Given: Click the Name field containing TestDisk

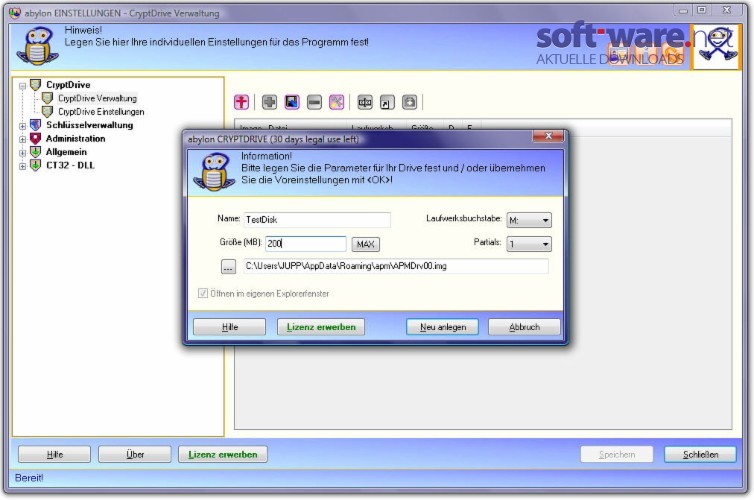Looking at the screenshot, I should (317, 220).
